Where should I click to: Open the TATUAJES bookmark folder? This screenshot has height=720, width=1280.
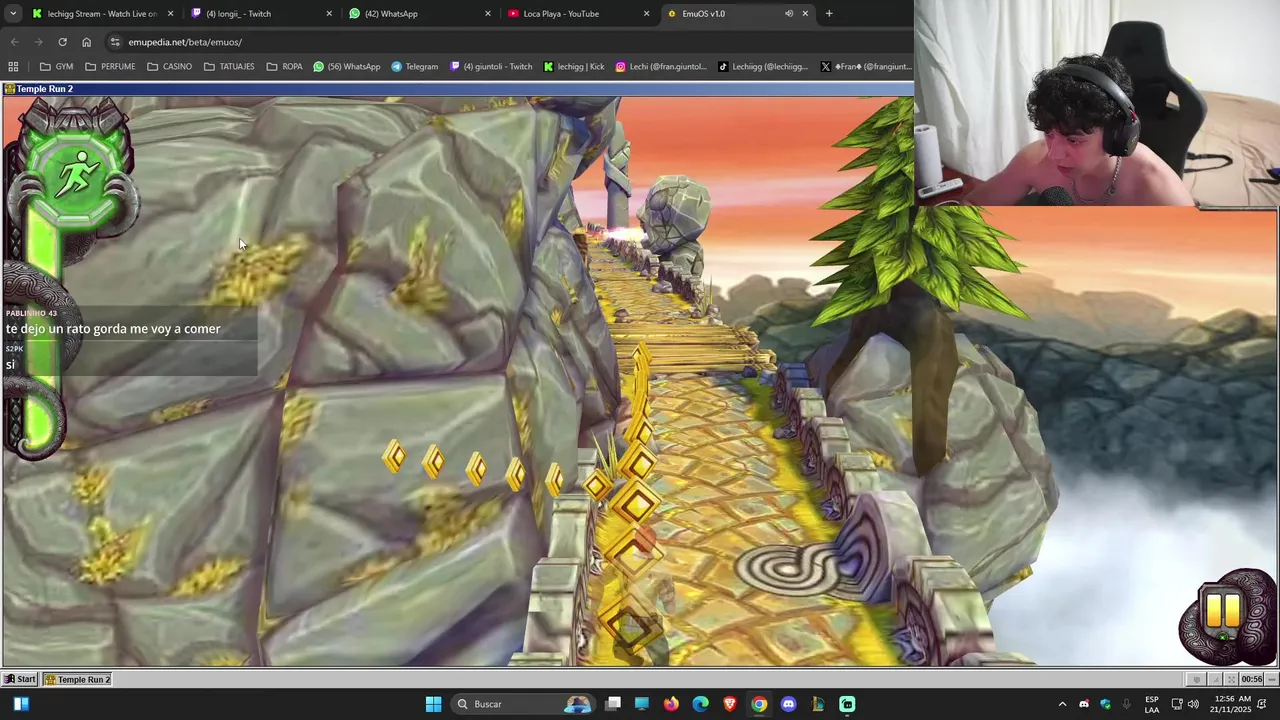(x=229, y=67)
